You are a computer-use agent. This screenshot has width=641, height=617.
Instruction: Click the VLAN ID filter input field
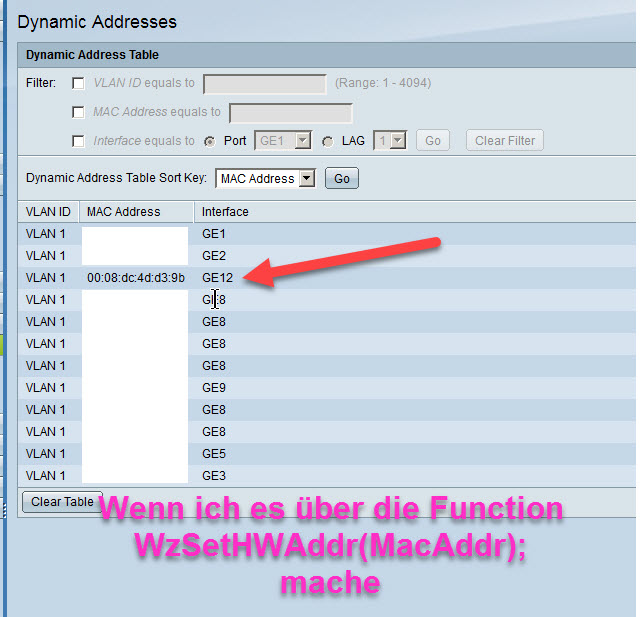coord(265,84)
